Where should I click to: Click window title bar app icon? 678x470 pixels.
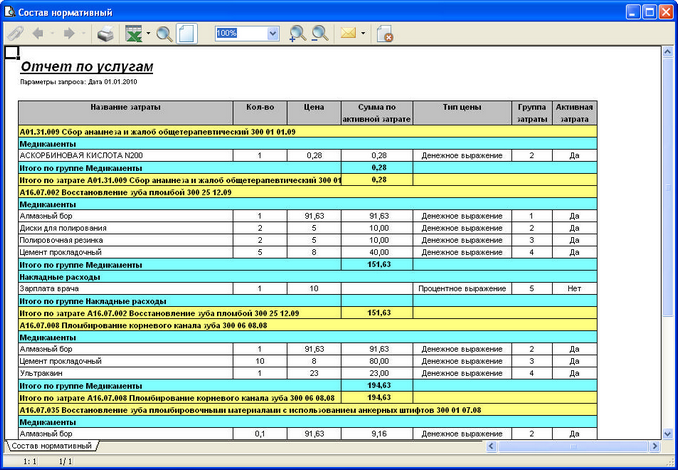click(x=9, y=12)
